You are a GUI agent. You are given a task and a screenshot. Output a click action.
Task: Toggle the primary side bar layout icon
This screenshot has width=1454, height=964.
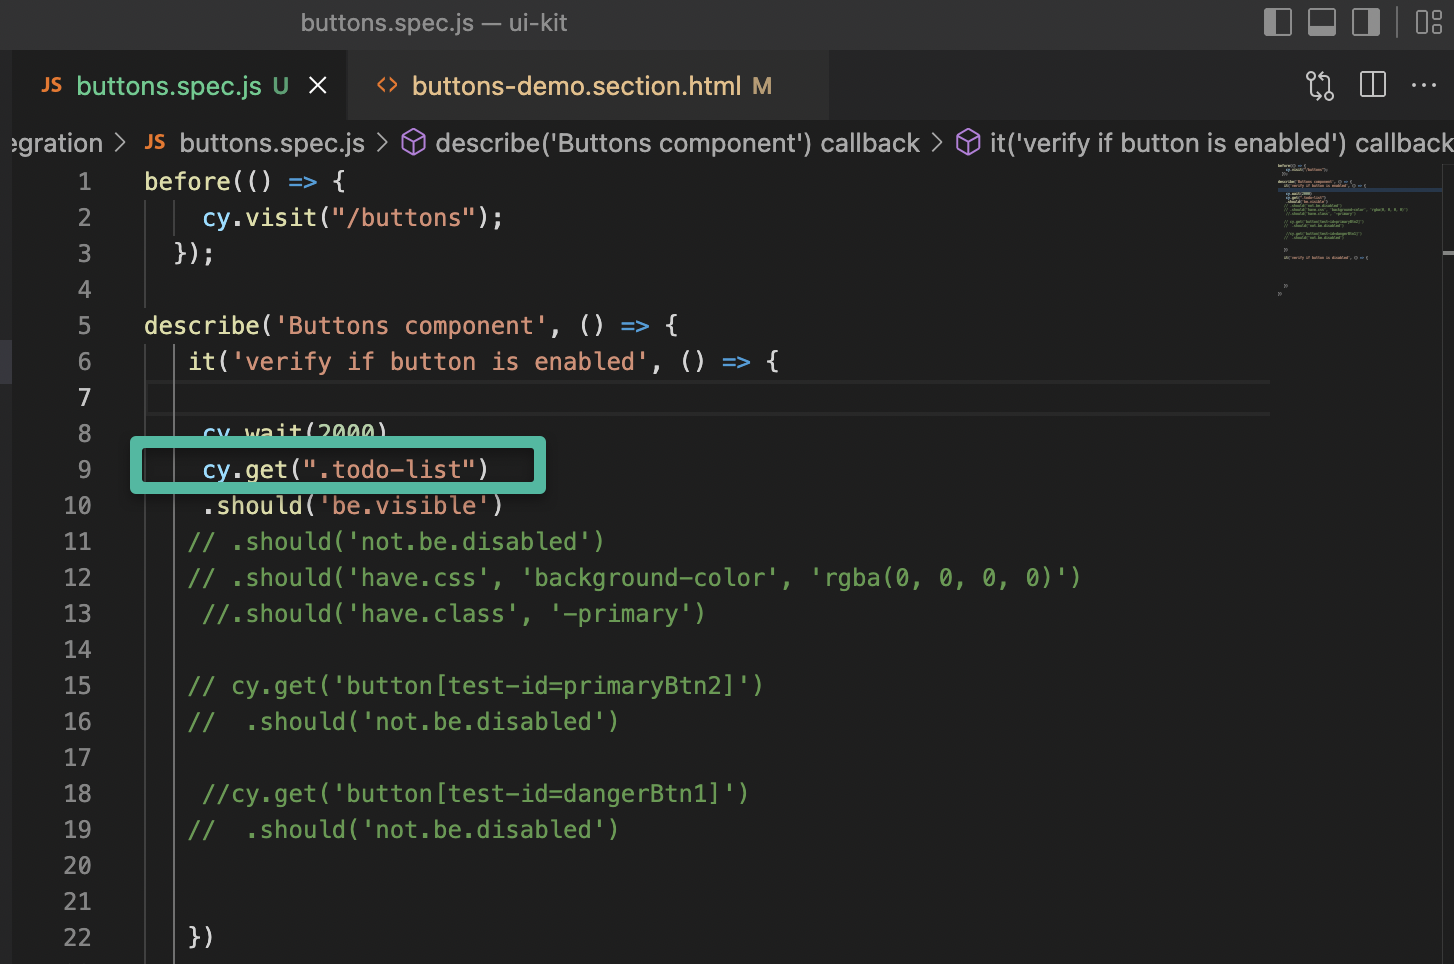point(1278,22)
